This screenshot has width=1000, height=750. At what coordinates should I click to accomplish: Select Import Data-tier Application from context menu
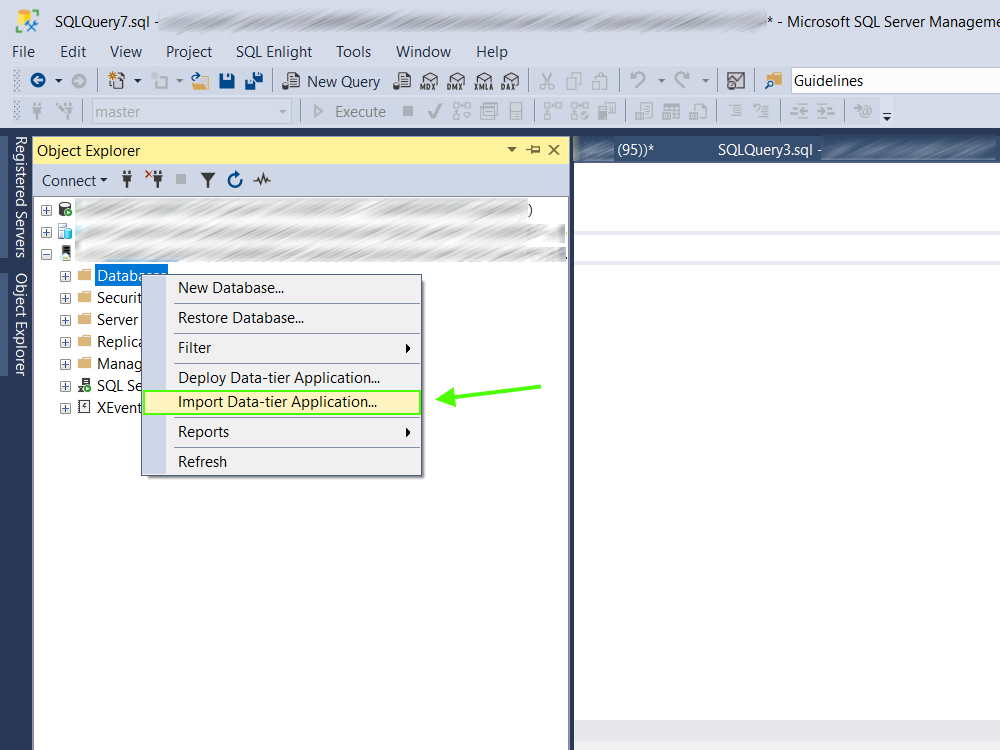point(277,402)
